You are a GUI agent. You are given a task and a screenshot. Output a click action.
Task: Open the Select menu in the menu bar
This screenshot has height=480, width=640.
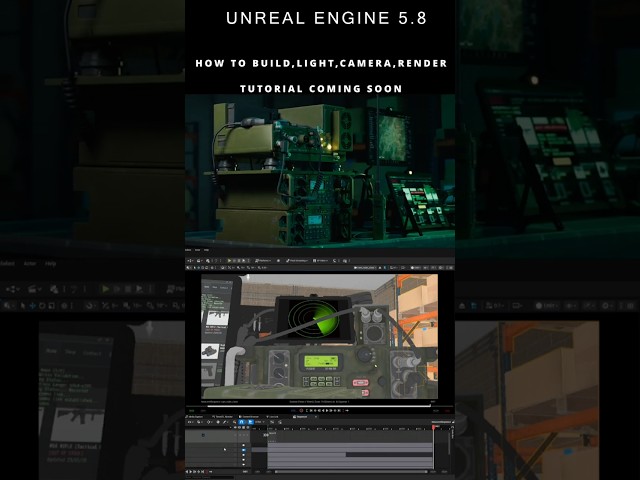187,250
